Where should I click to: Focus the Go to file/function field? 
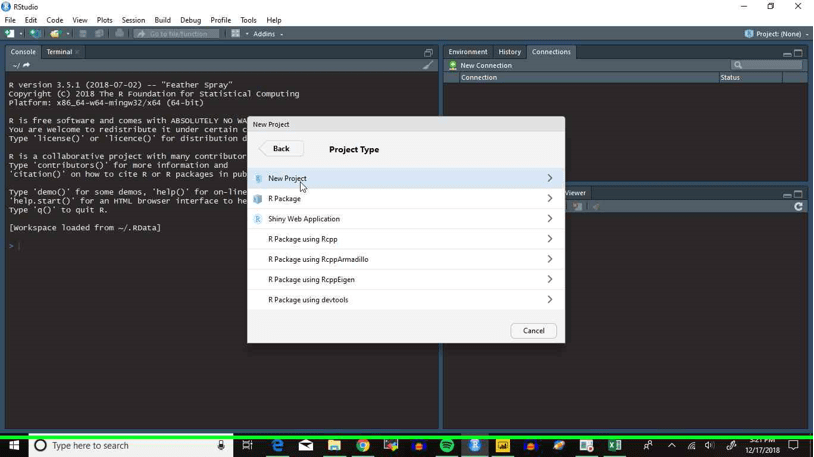[177, 34]
